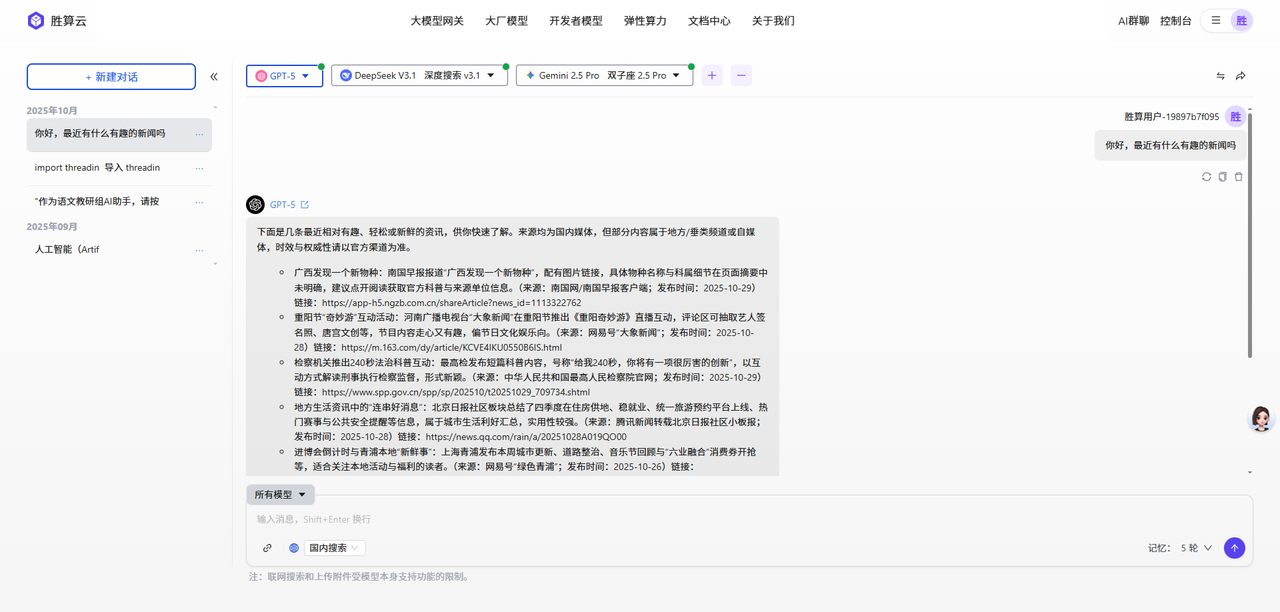1280x612 pixels.
Task: Click the globe web-search icon
Action: pos(294,548)
